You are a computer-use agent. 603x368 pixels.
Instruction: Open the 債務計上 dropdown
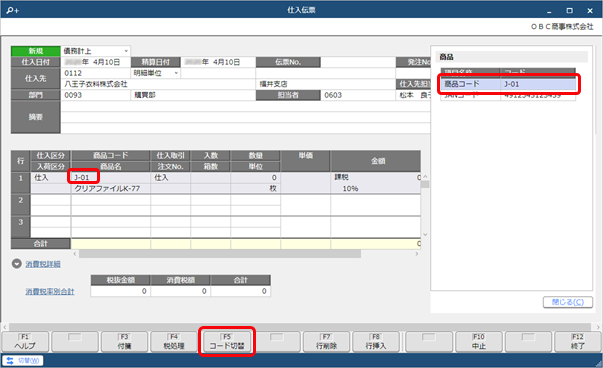coord(126,51)
